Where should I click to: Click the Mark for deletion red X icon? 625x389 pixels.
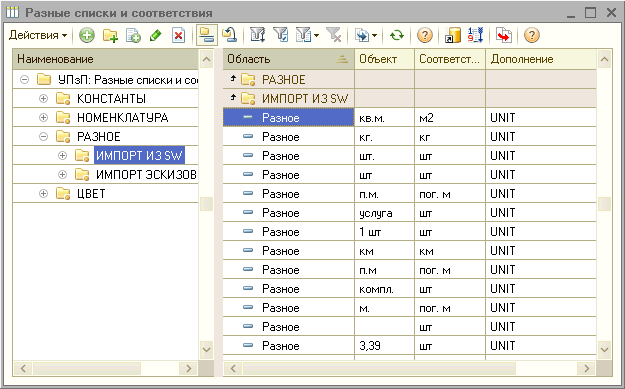point(179,35)
